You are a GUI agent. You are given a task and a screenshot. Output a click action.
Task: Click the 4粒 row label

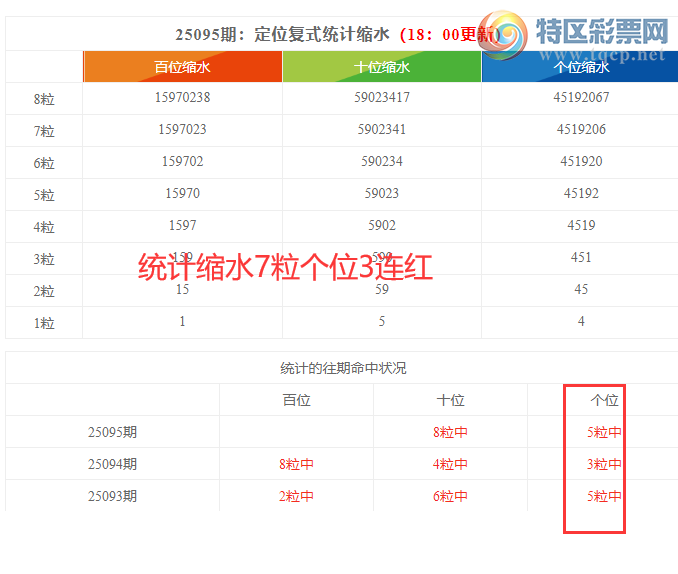coord(44,227)
